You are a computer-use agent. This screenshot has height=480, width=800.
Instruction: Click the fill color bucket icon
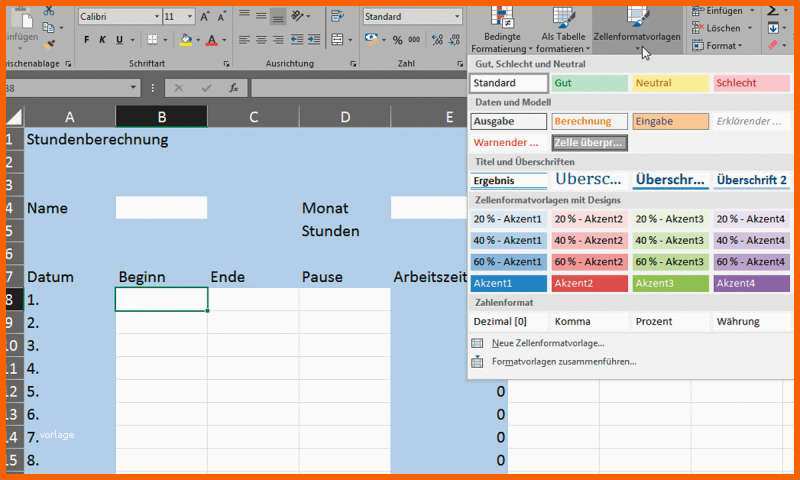click(x=186, y=40)
